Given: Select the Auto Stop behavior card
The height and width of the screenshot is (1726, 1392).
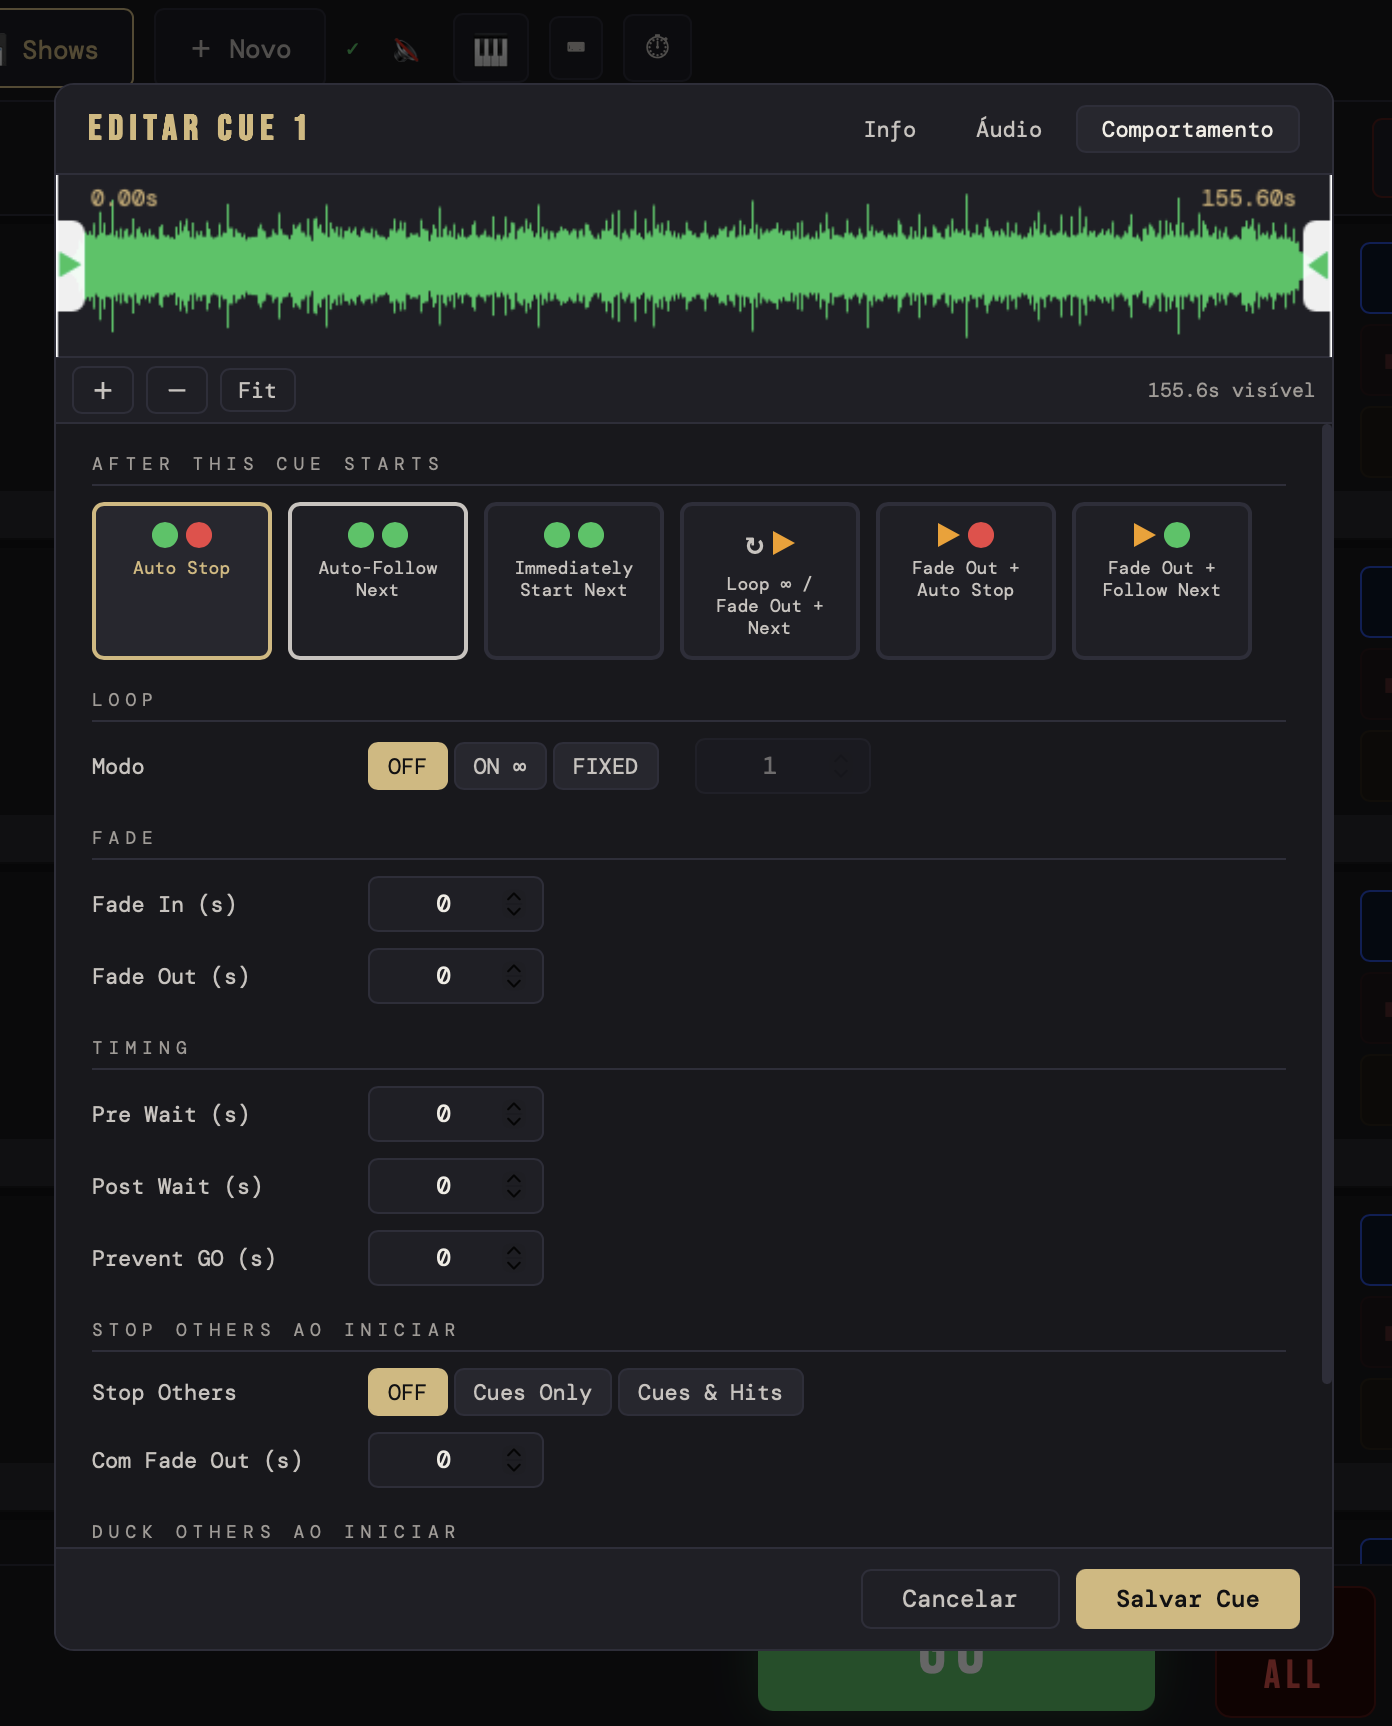Looking at the screenshot, I should click(182, 581).
